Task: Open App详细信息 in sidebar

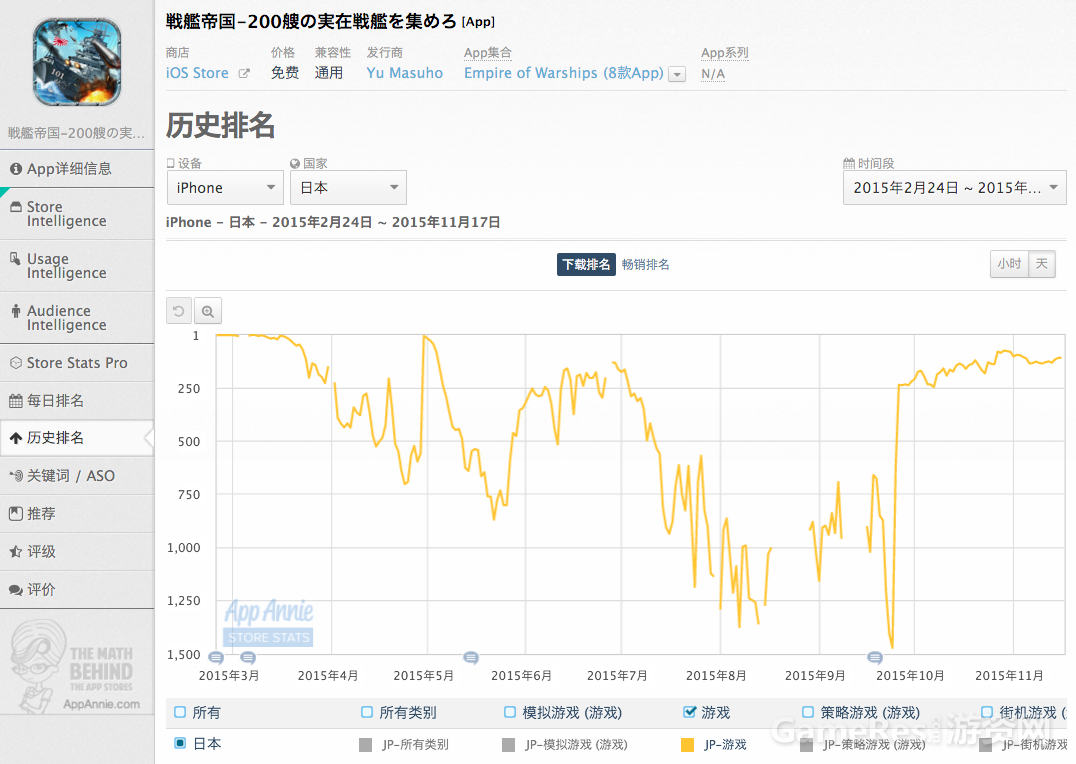Action: 77,169
